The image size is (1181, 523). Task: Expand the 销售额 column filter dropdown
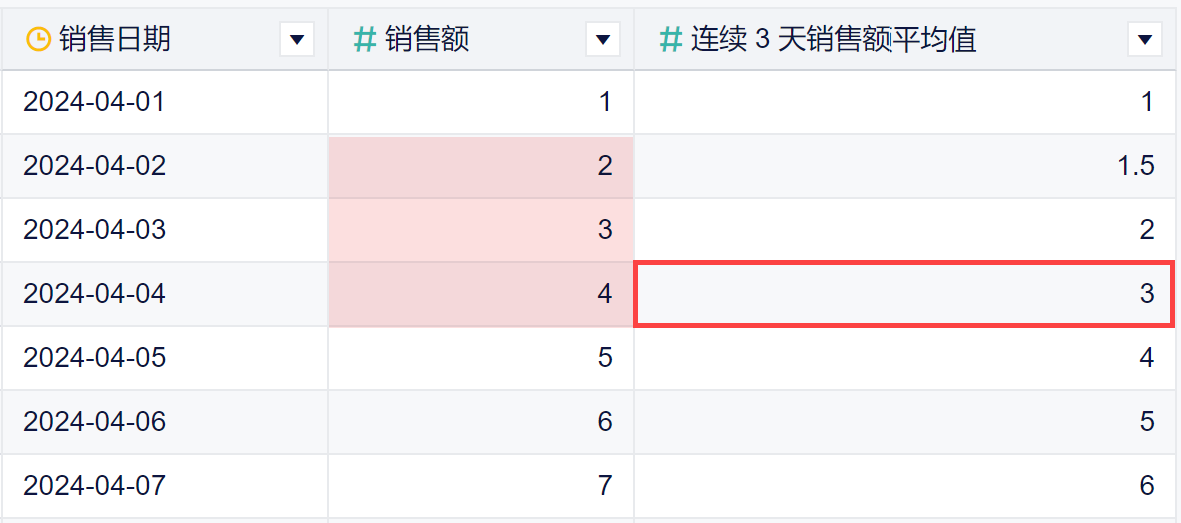[x=602, y=39]
